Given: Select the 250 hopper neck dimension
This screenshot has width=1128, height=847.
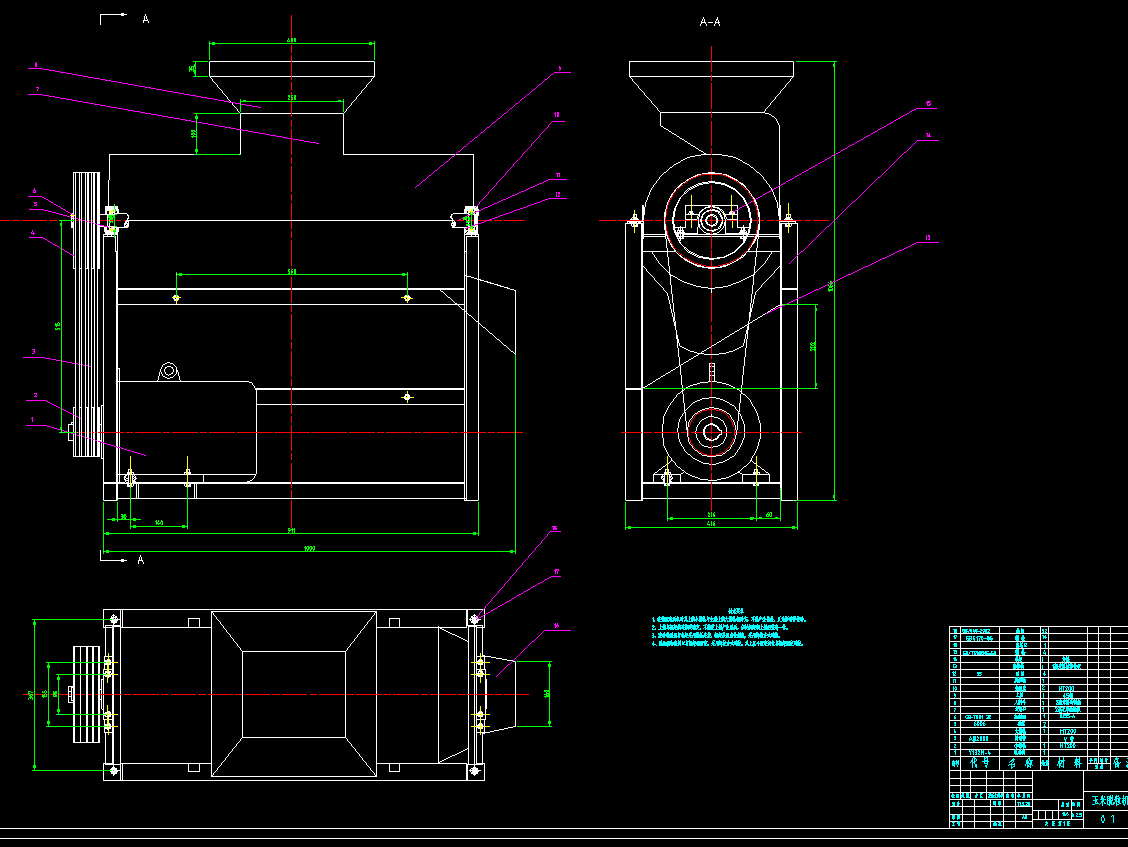Looking at the screenshot, I should [291, 98].
